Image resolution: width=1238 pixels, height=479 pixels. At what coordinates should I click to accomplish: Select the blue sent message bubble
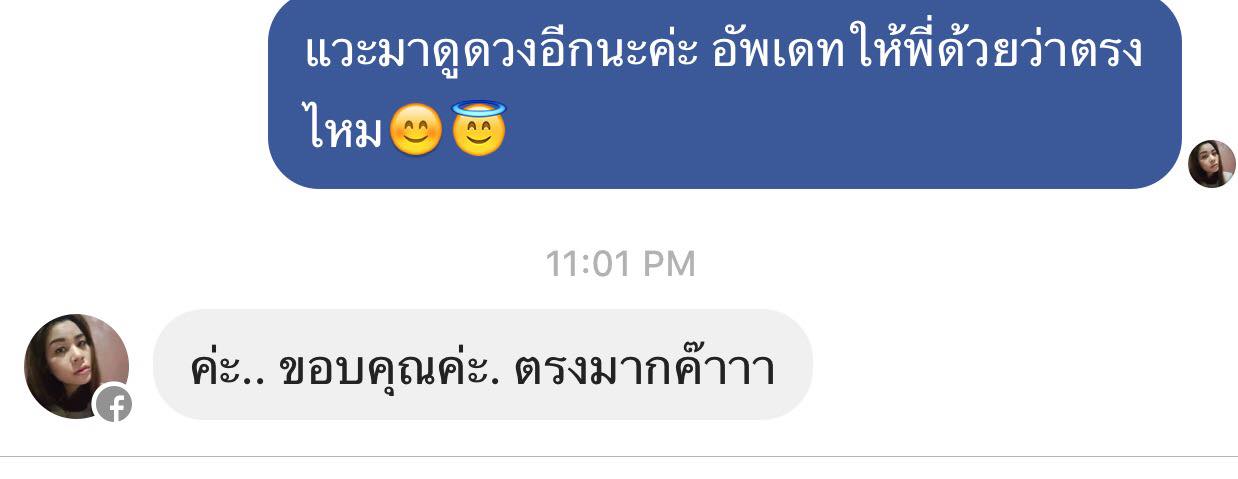(725, 93)
